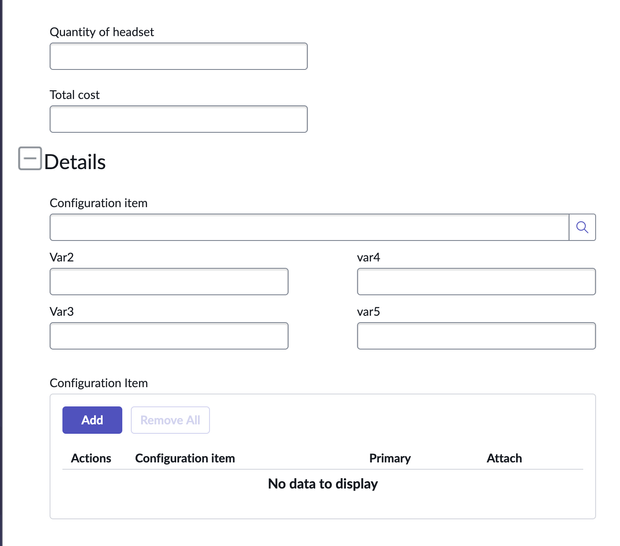Click the Remove All button

(x=170, y=420)
